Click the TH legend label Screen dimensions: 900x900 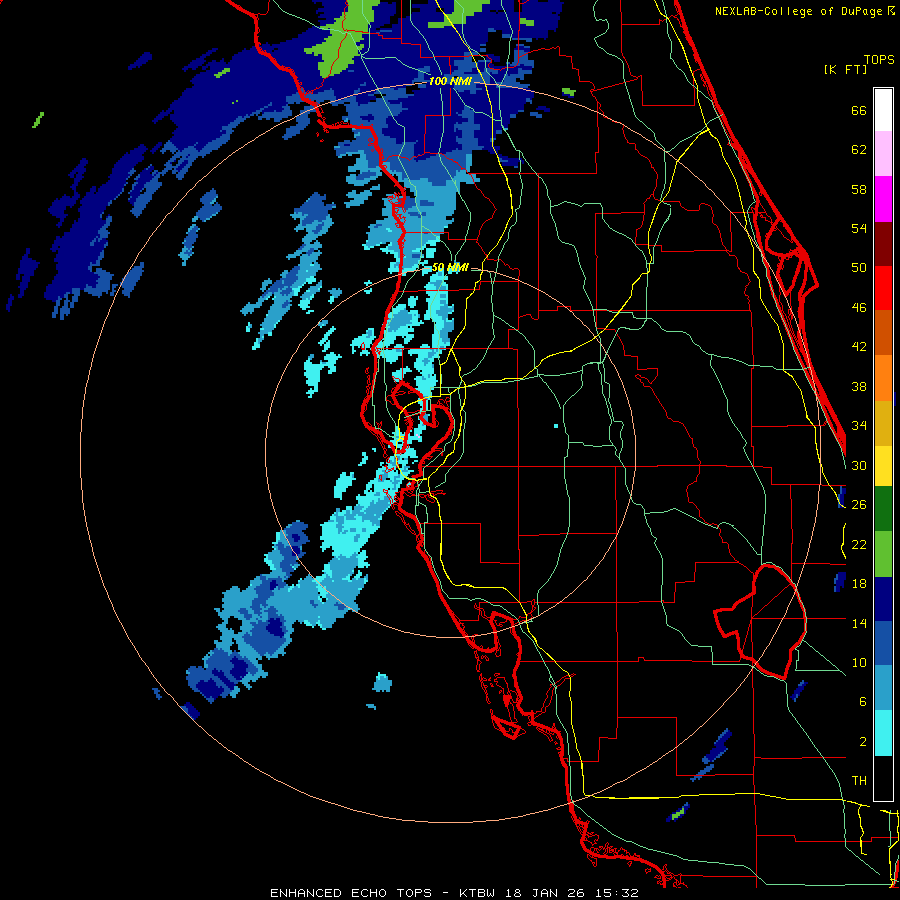click(x=859, y=781)
